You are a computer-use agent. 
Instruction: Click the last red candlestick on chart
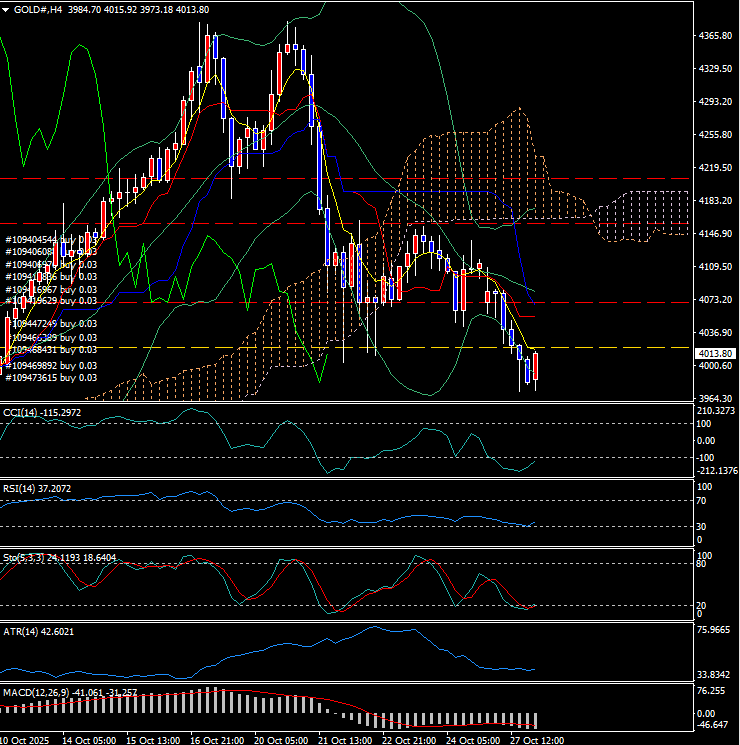point(536,366)
